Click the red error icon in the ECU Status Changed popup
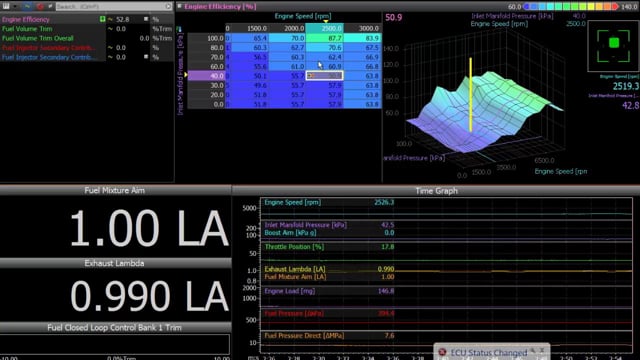 pyautogui.click(x=442, y=352)
